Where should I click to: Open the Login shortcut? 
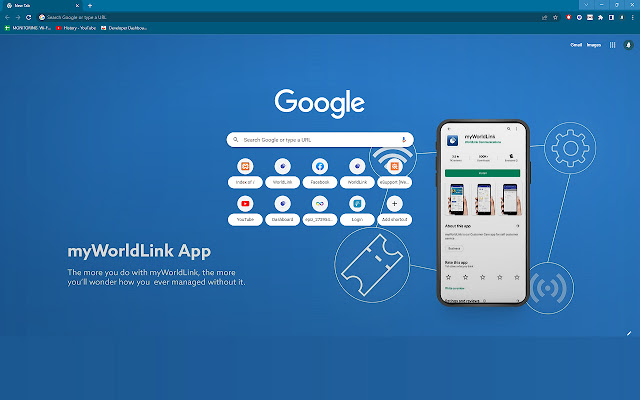(x=357, y=211)
